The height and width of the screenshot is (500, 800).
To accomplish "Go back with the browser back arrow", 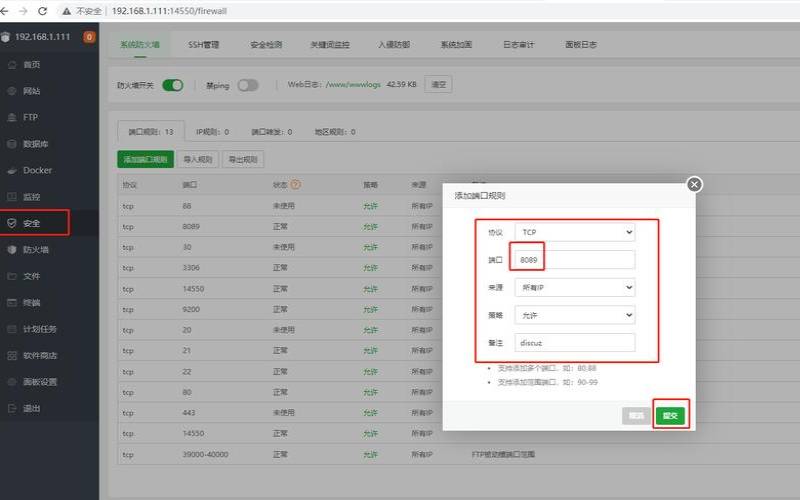I will click(5, 11).
